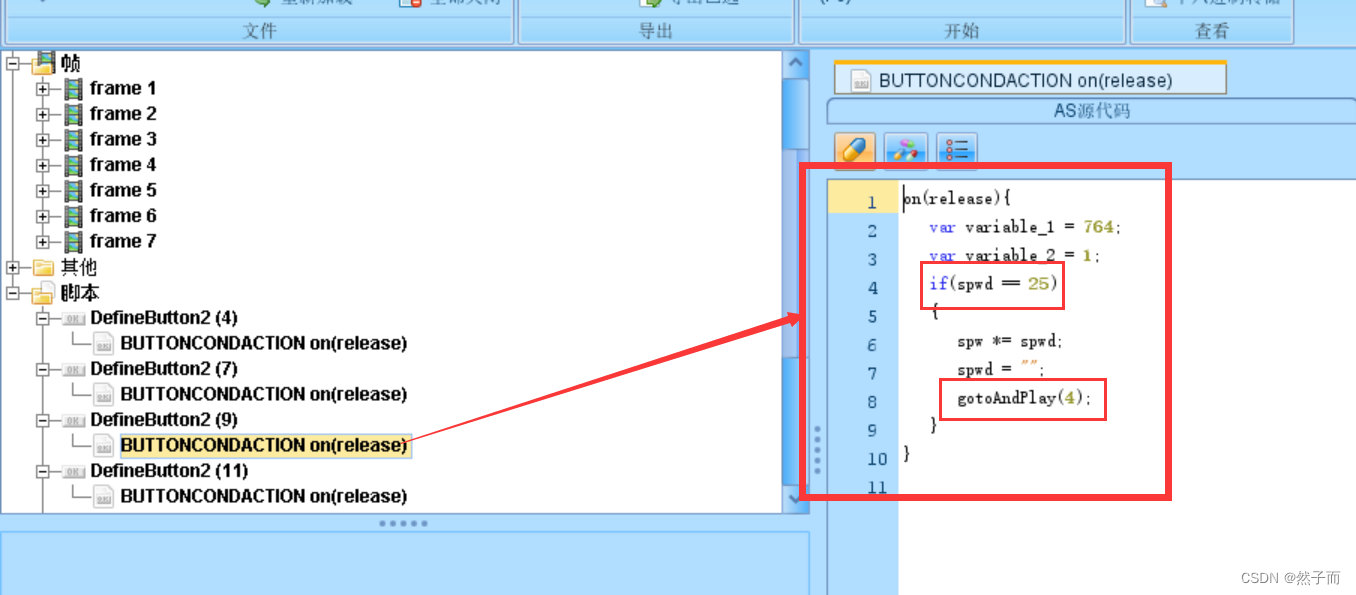Collapse the DefineButton2 (9) node
1356x595 pixels.
point(43,420)
